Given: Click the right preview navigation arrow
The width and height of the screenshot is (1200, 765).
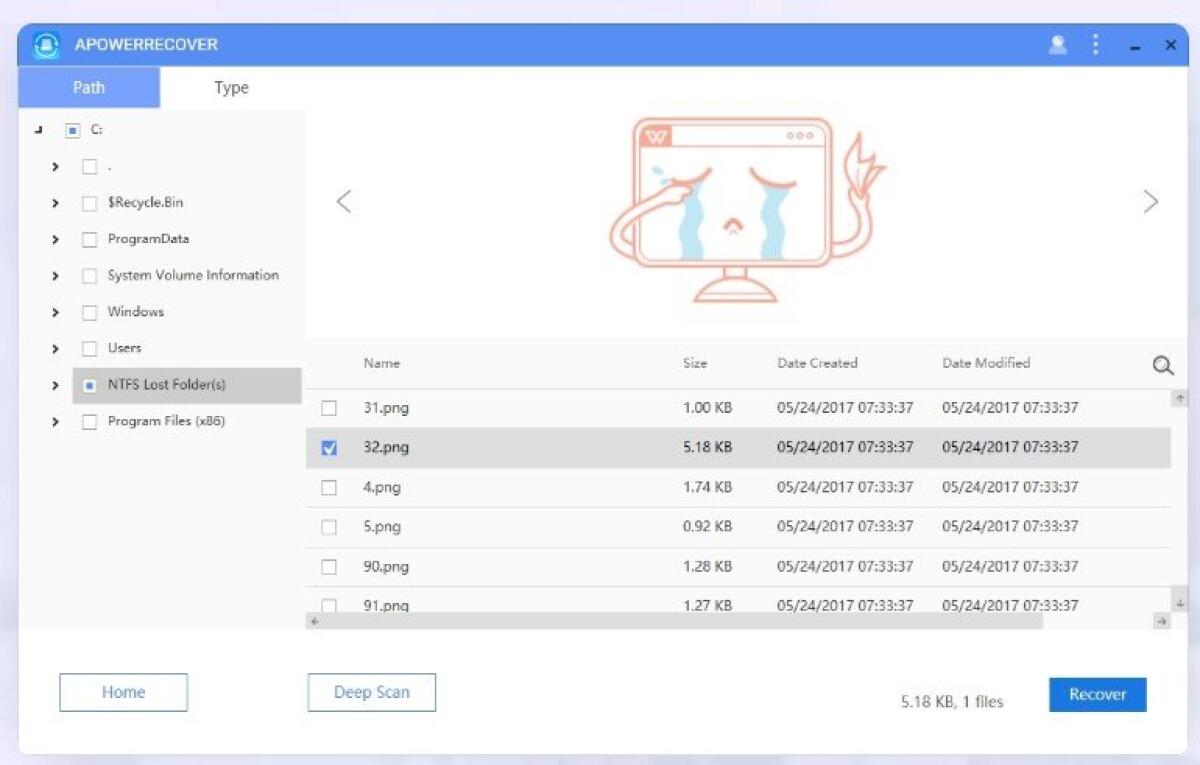Looking at the screenshot, I should [1151, 201].
